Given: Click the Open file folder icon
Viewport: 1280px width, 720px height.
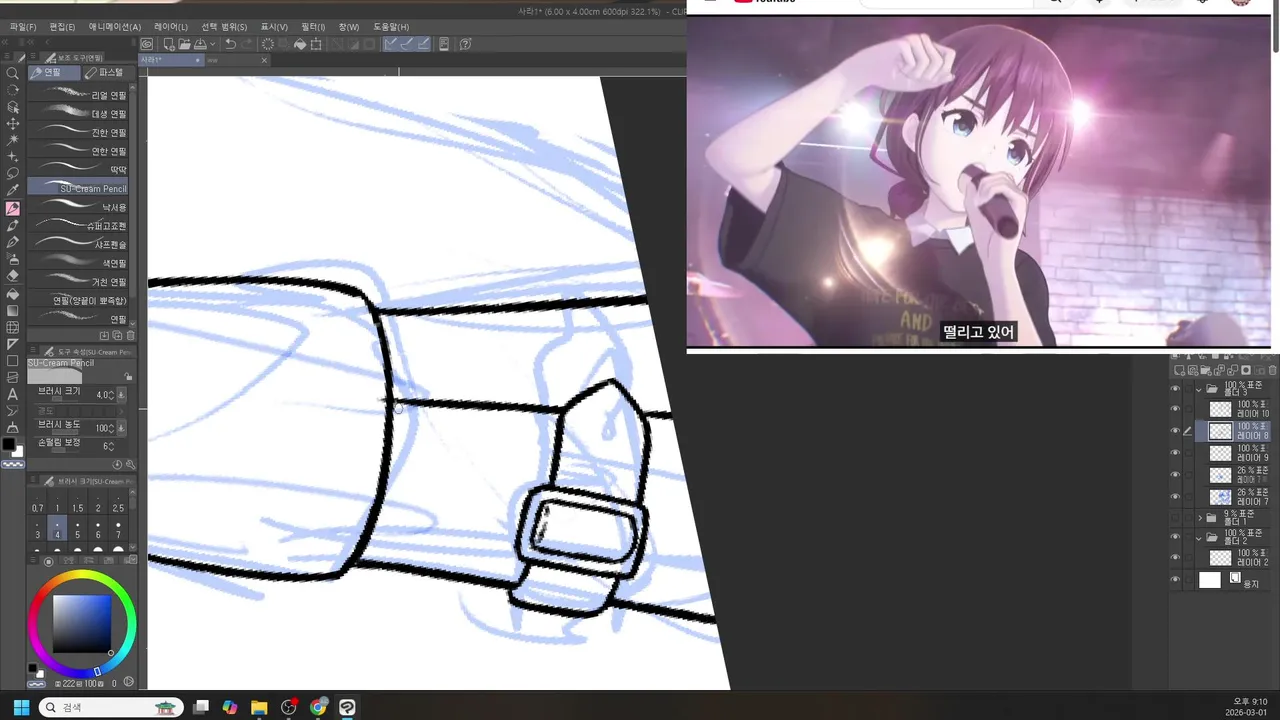Looking at the screenshot, I should point(185,44).
